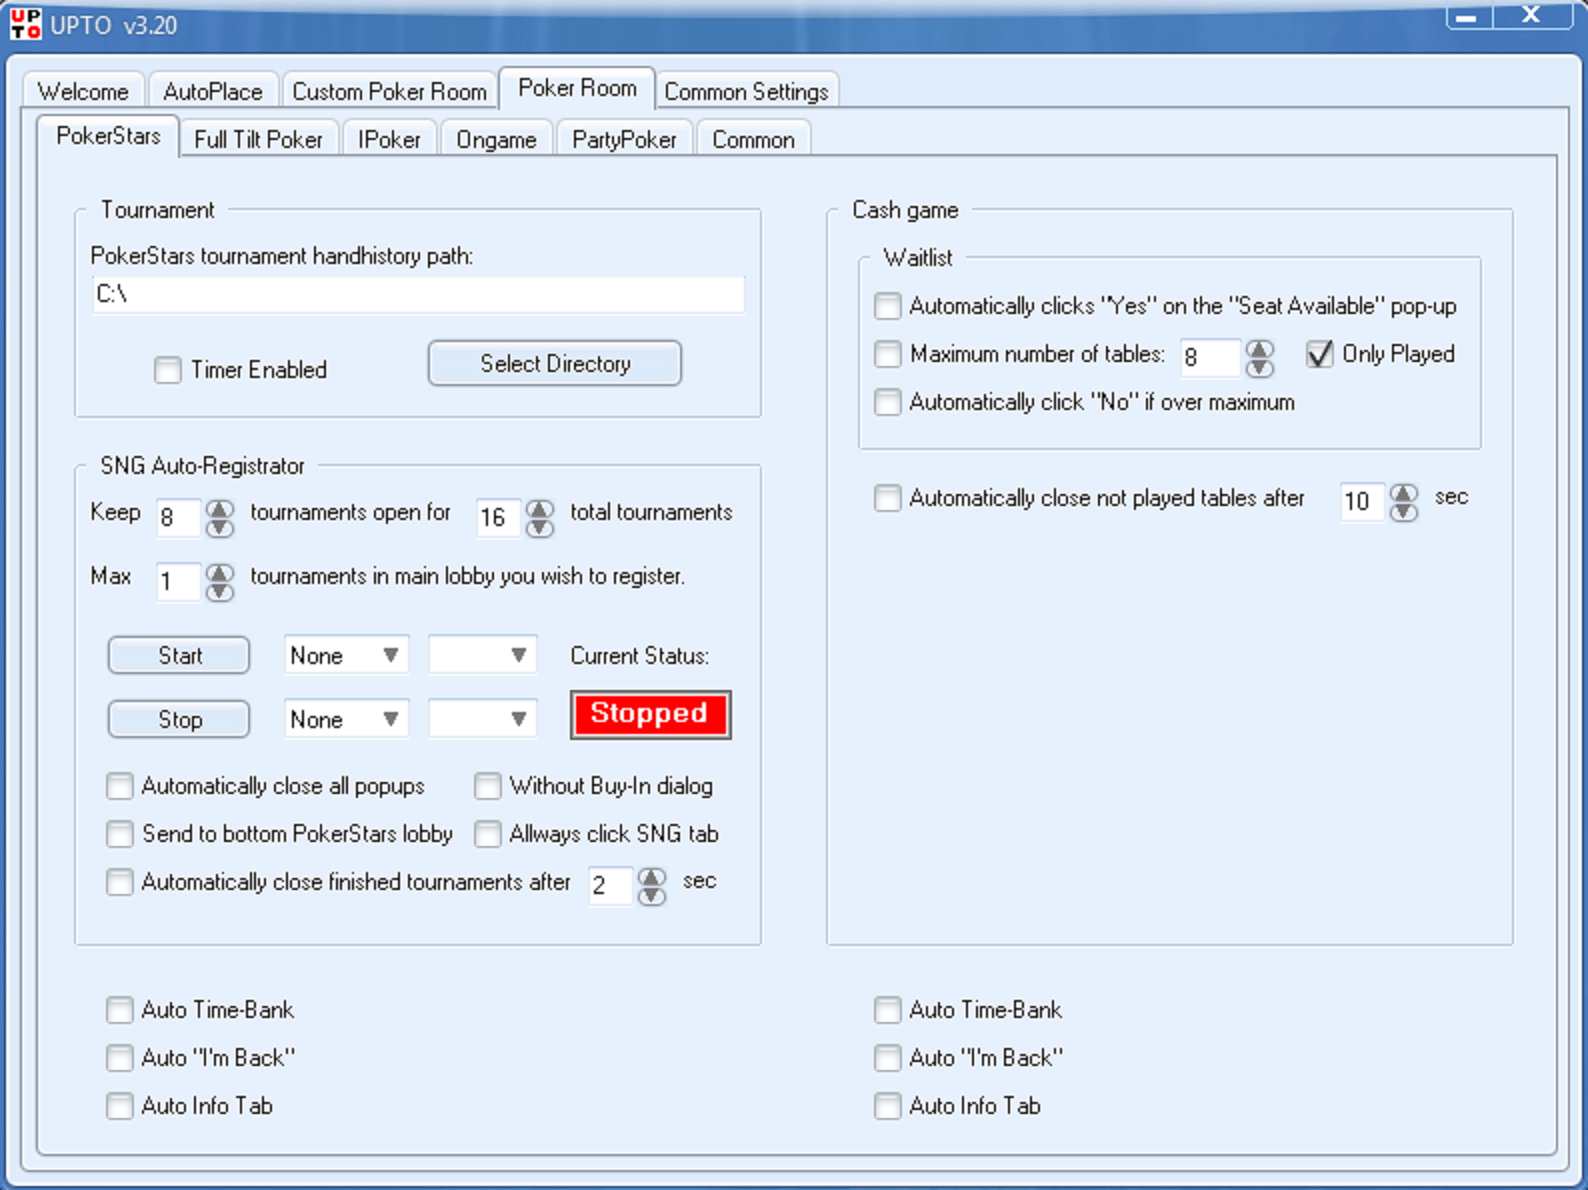Image resolution: width=1588 pixels, height=1190 pixels.
Task: Enable Automatically close not played tables
Action: [x=888, y=498]
